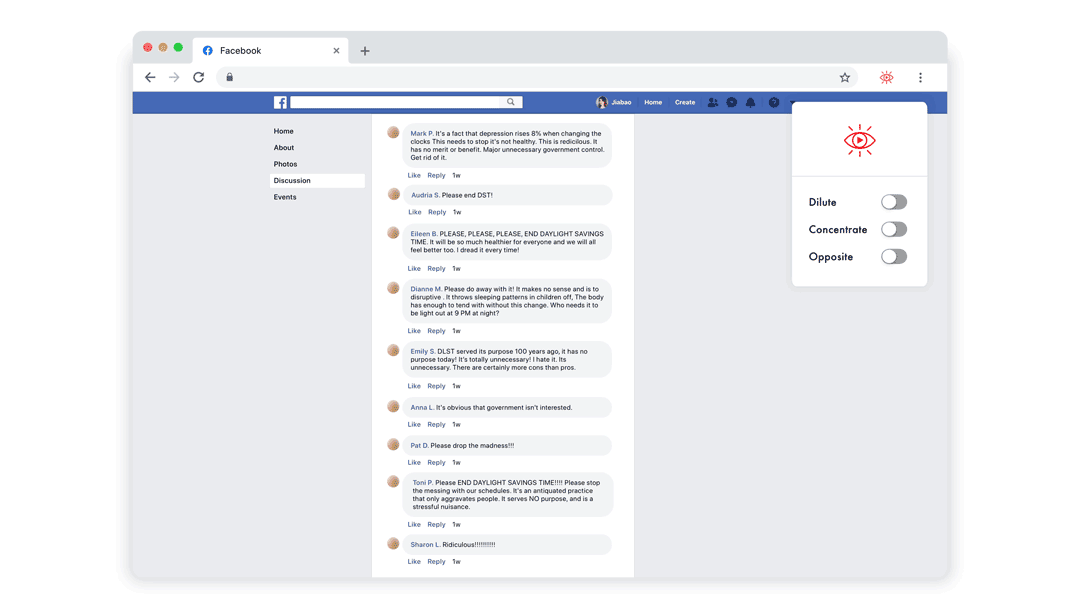
Task: Activate the Opposite toggle
Action: tap(893, 256)
